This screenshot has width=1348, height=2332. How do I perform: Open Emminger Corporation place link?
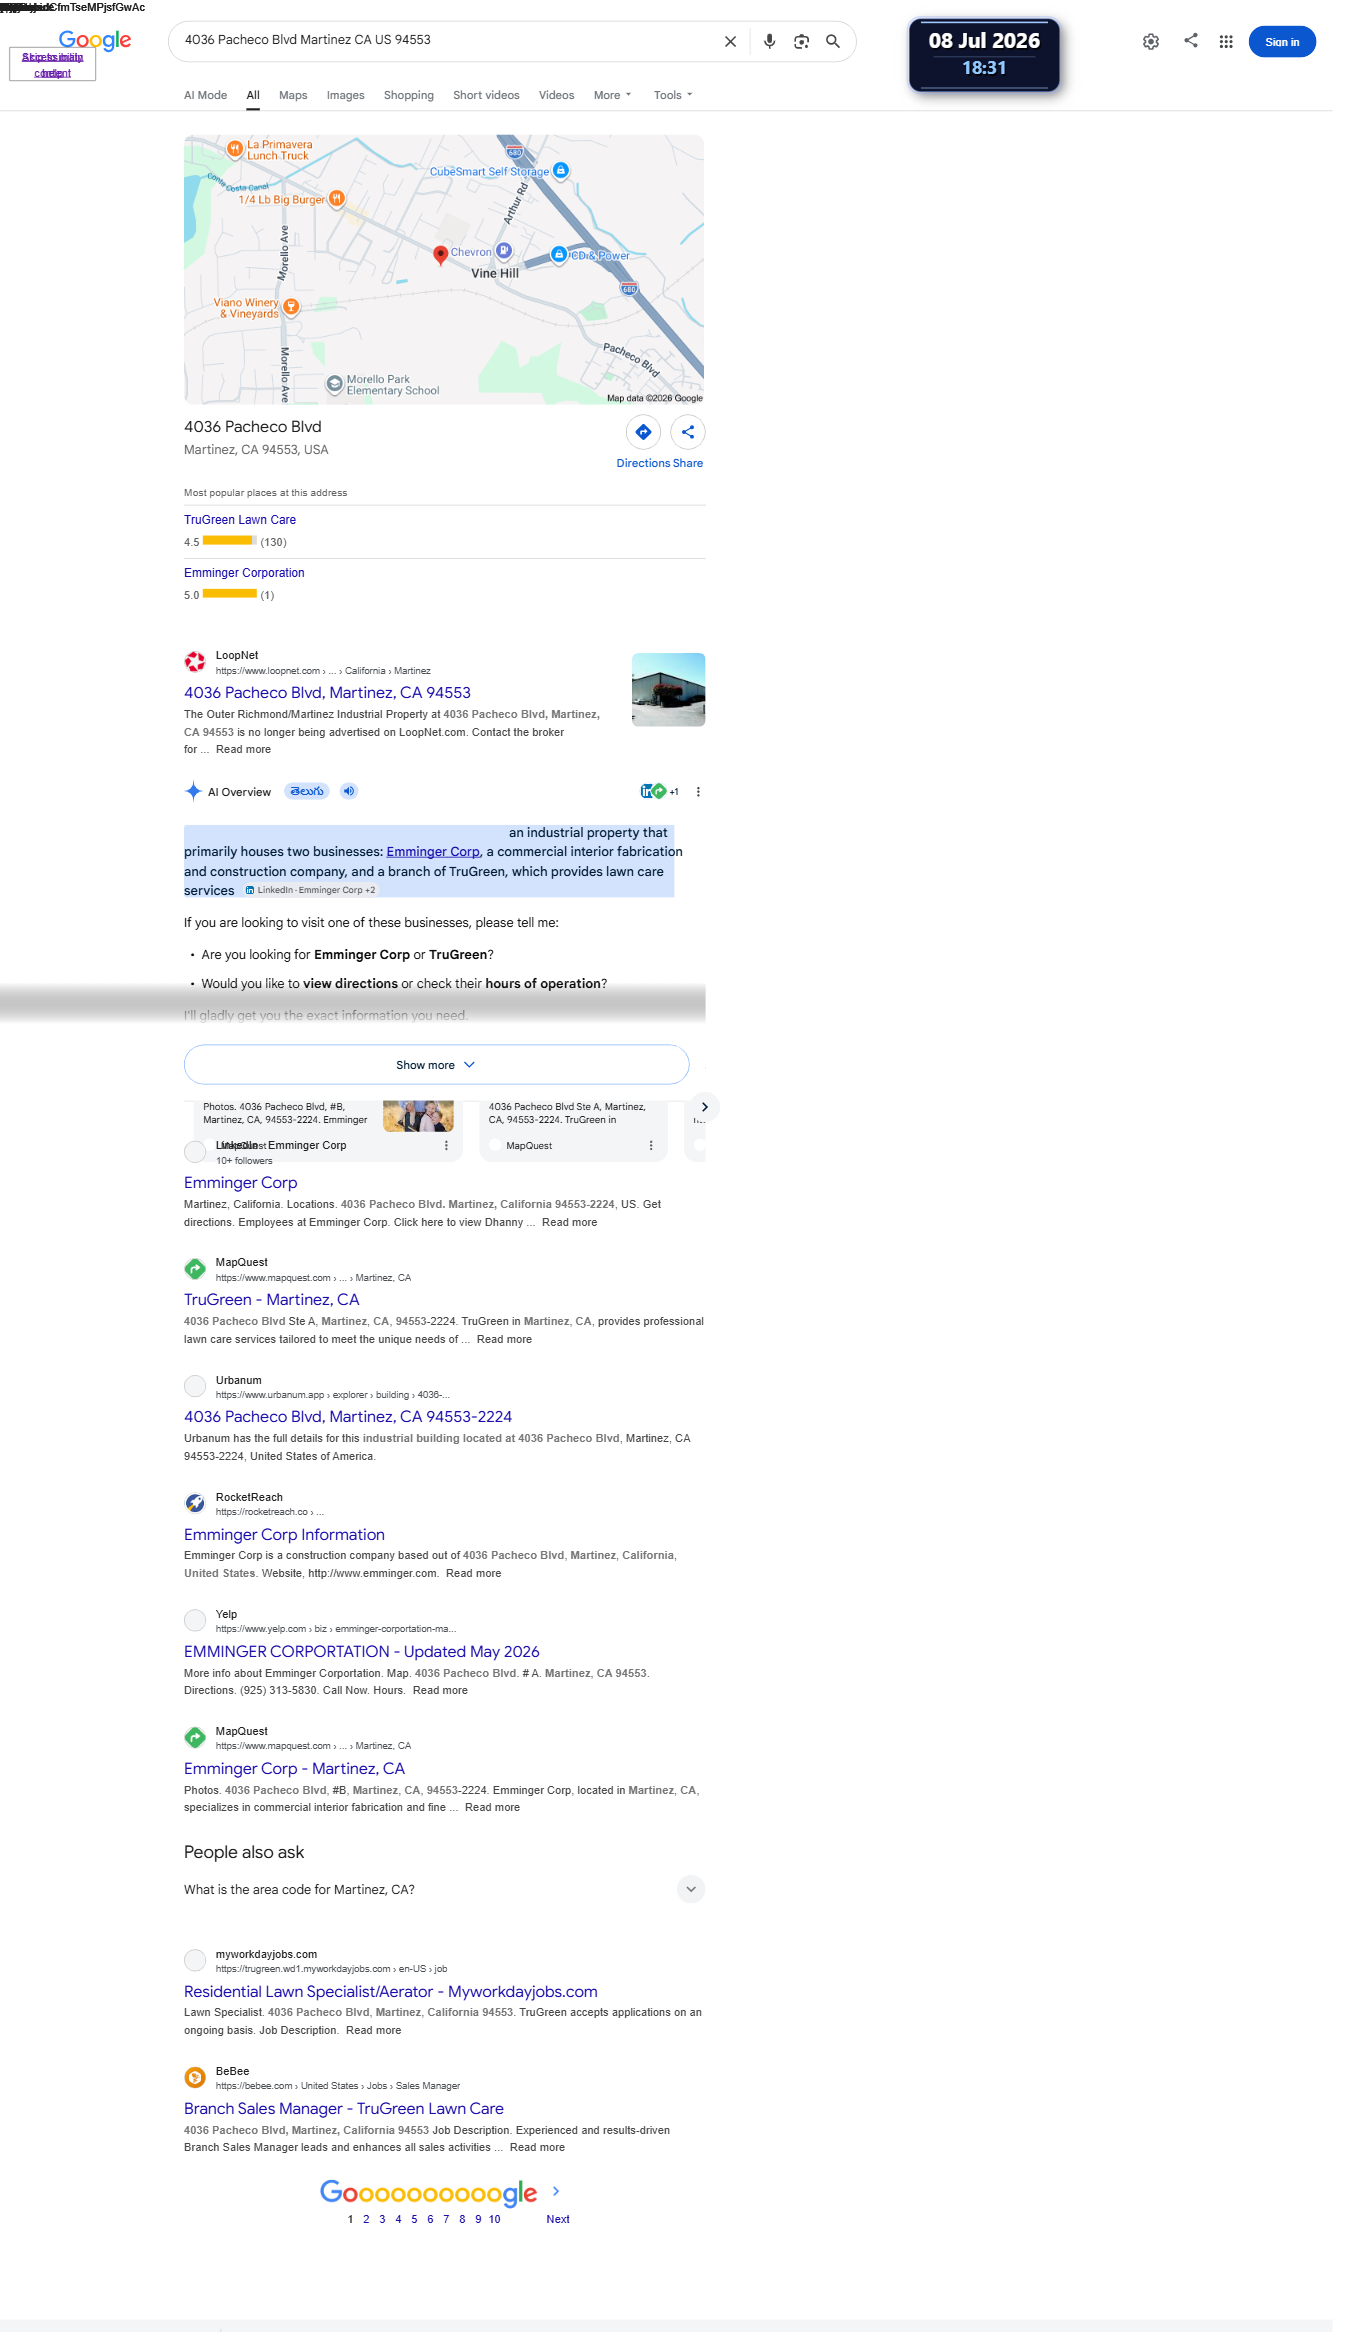(x=244, y=573)
